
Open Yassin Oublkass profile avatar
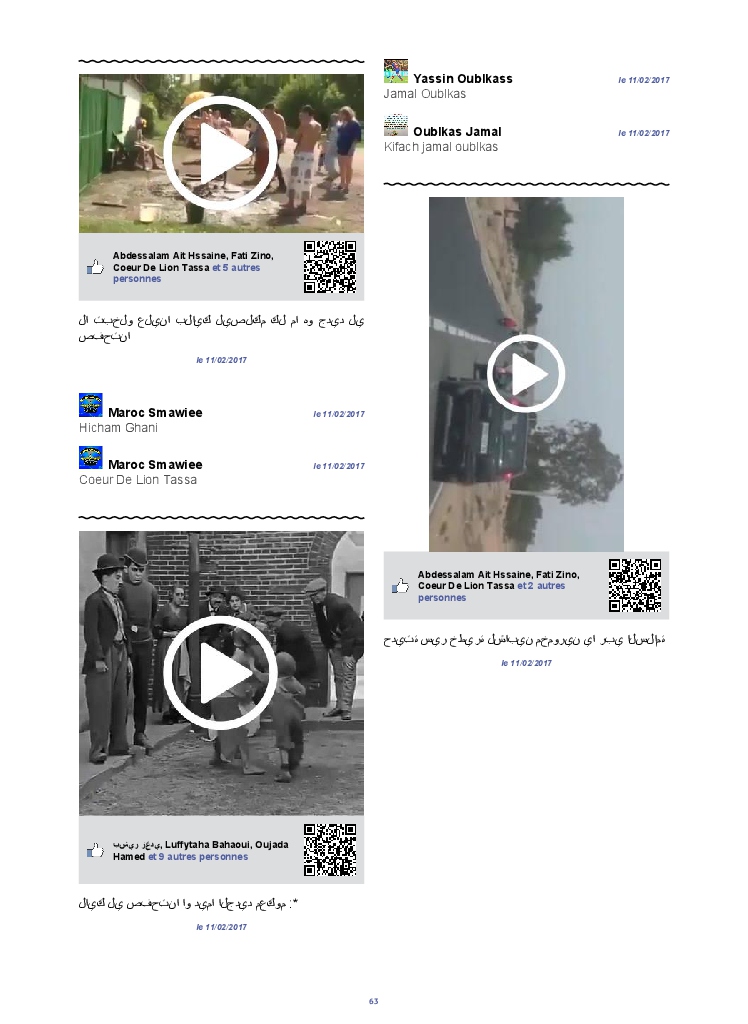[x=396, y=71]
